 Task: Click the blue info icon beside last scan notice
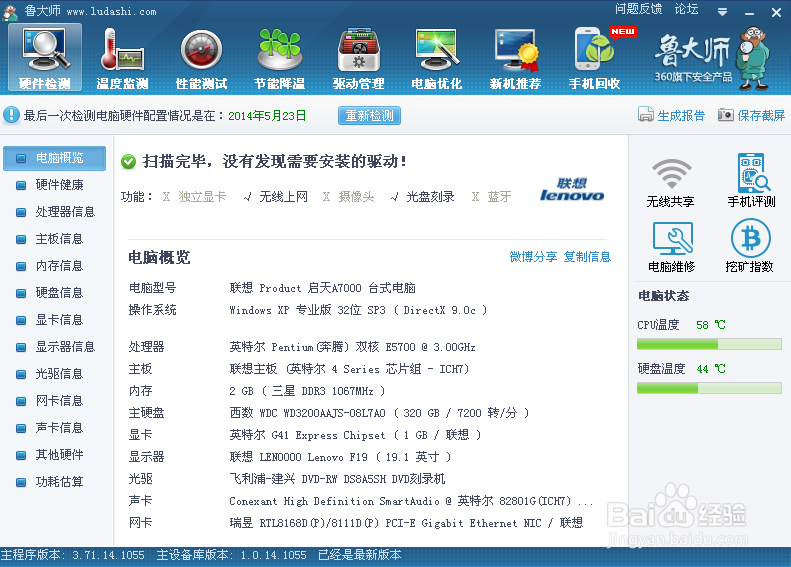pyautogui.click(x=11, y=115)
